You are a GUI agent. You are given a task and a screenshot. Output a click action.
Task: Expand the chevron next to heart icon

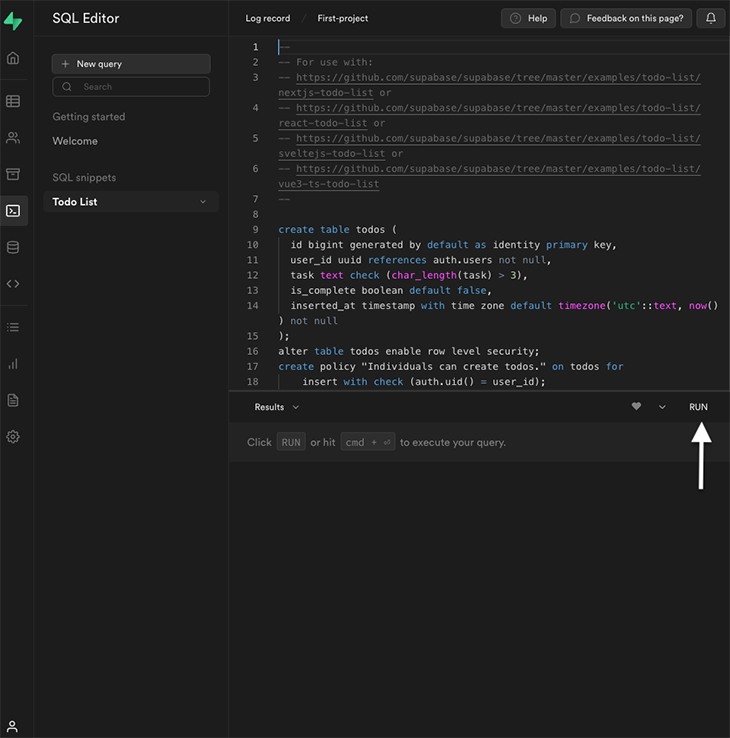[662, 407]
